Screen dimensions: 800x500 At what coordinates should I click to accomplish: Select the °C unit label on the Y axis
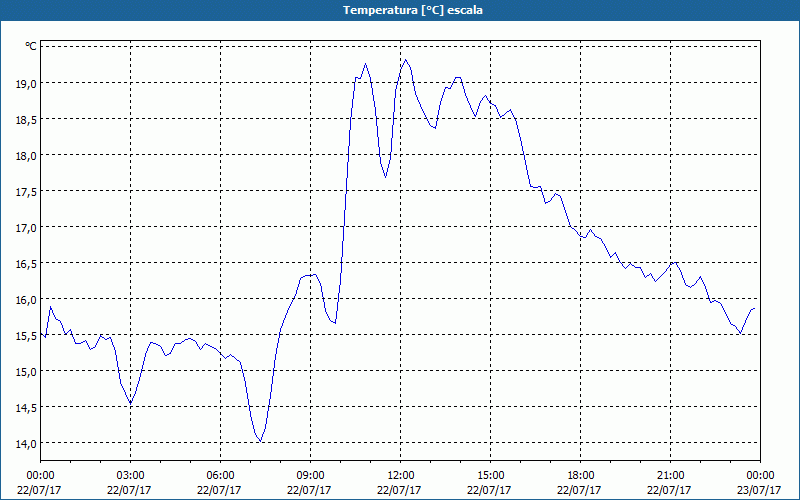tap(31, 46)
